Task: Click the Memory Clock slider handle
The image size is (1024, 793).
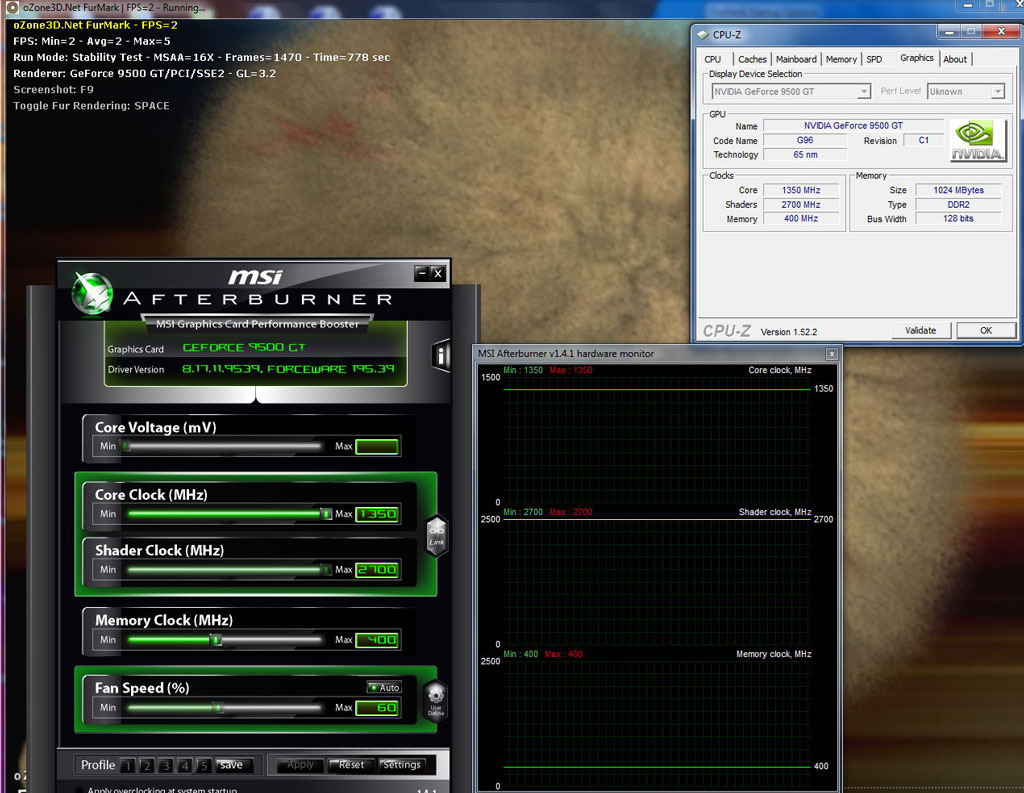Action: pos(216,640)
